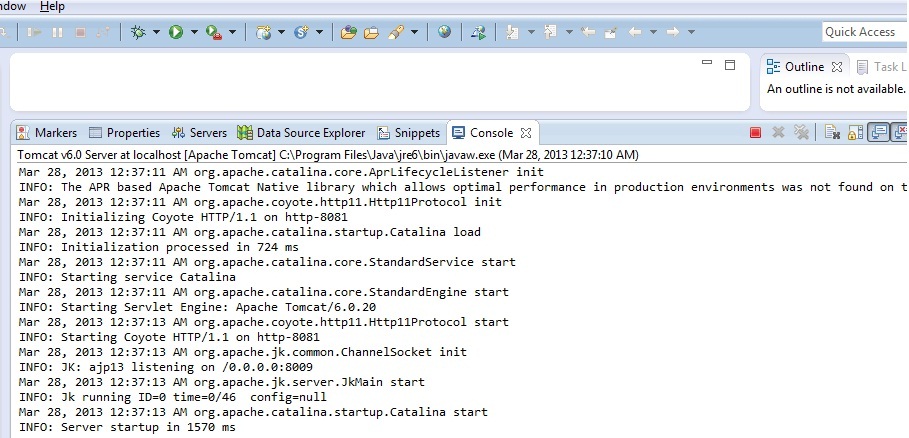This screenshot has width=909, height=438.
Task: Close the Outline view tab
Action: tap(837, 67)
